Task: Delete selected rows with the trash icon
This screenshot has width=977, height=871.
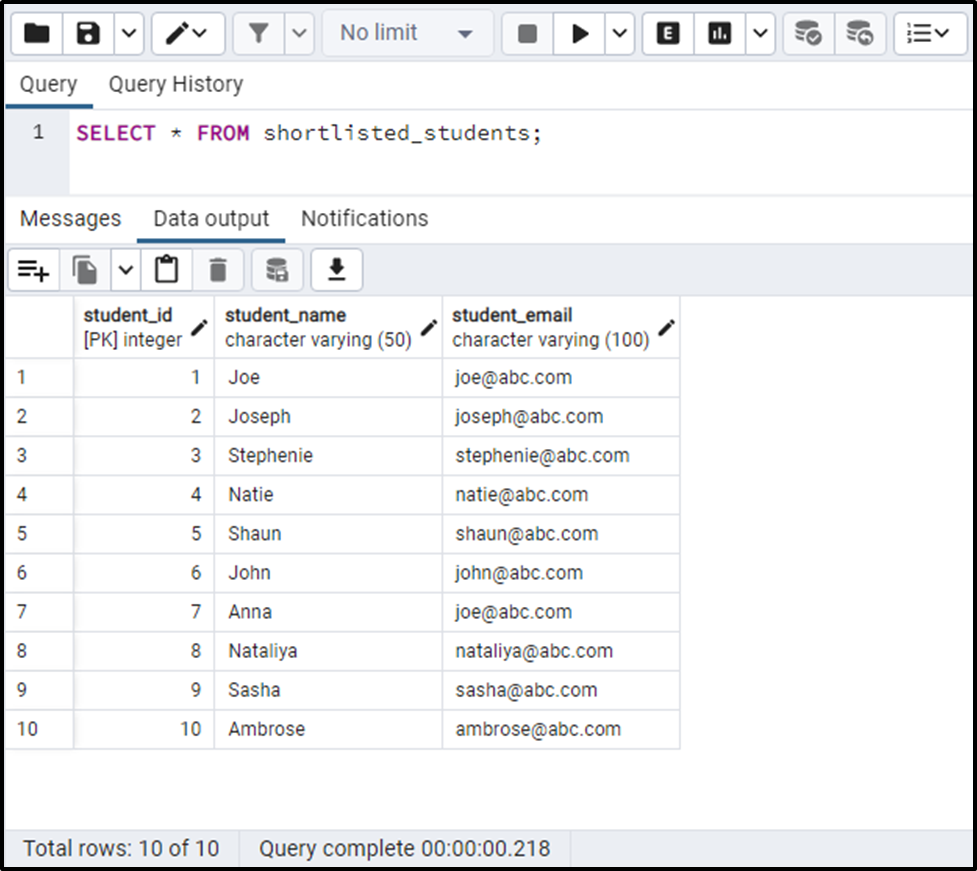Action: click(218, 269)
